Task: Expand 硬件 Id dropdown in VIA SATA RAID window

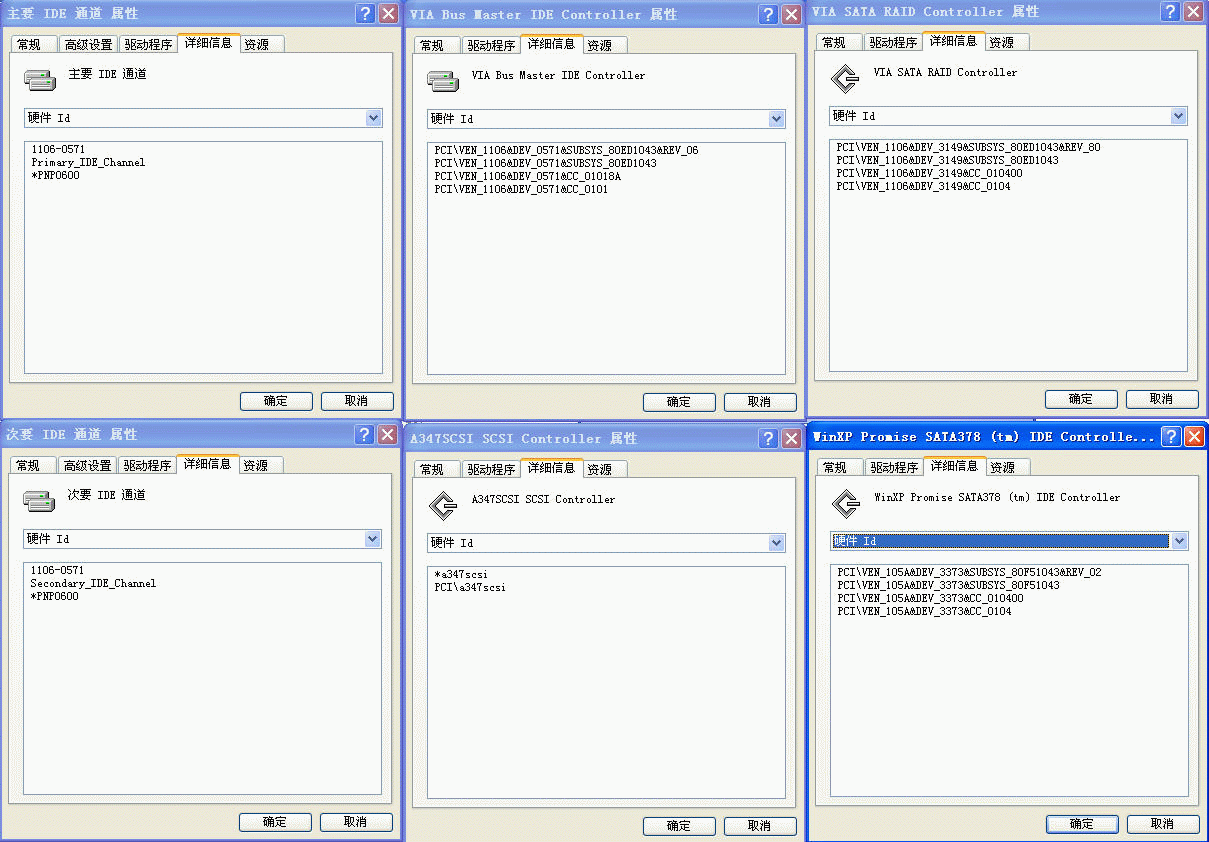Action: 1178,116
